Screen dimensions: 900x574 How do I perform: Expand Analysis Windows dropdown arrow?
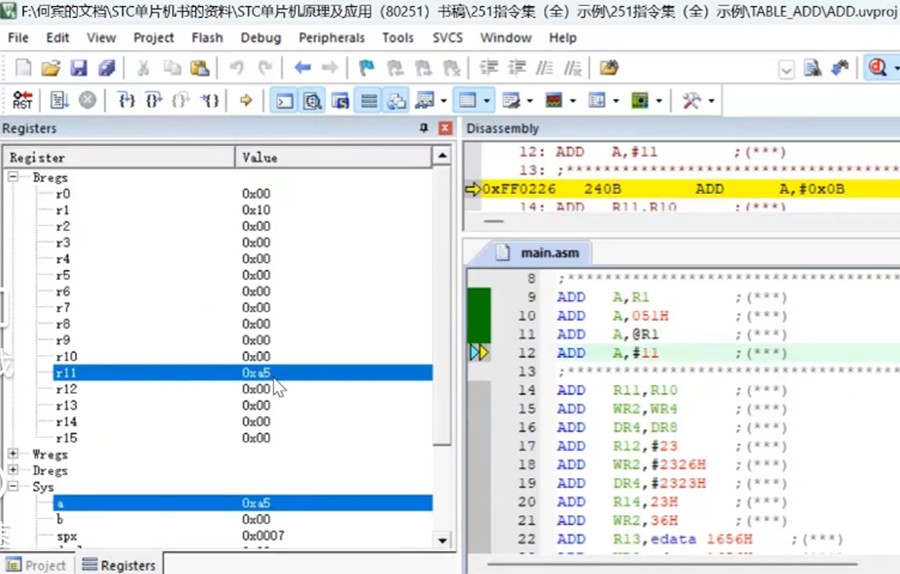pyautogui.click(x=573, y=101)
